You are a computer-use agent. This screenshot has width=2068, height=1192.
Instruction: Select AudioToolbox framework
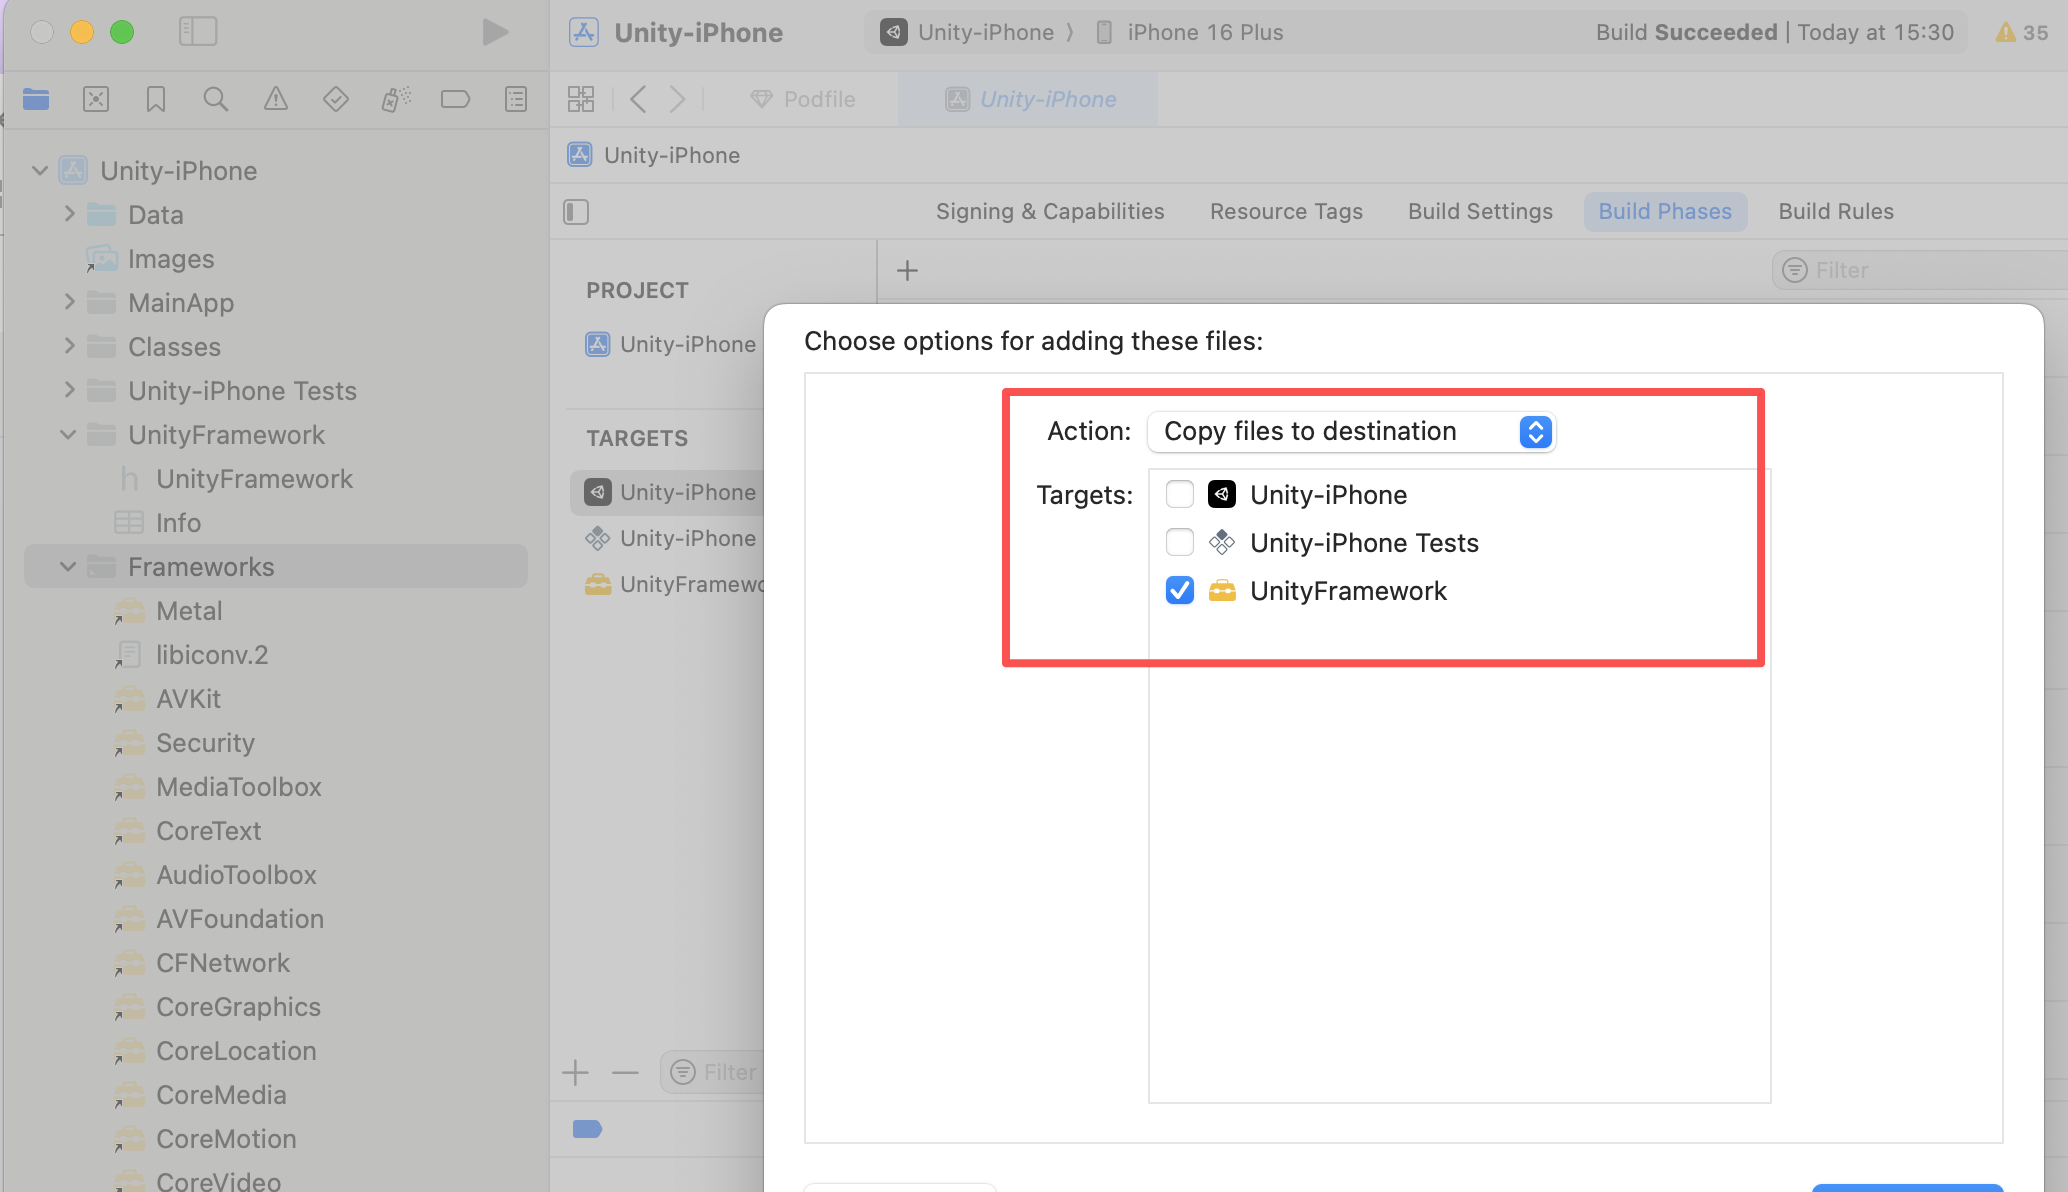236,875
